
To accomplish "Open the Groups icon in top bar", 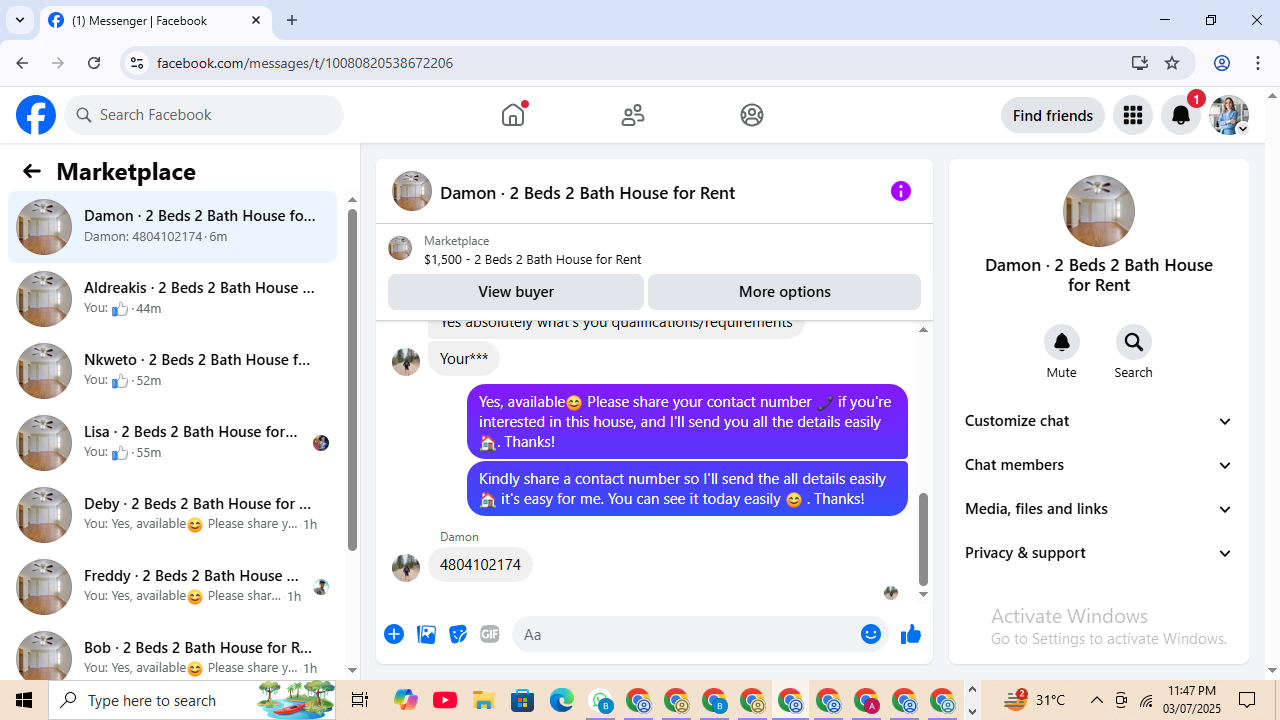I will click(x=752, y=115).
